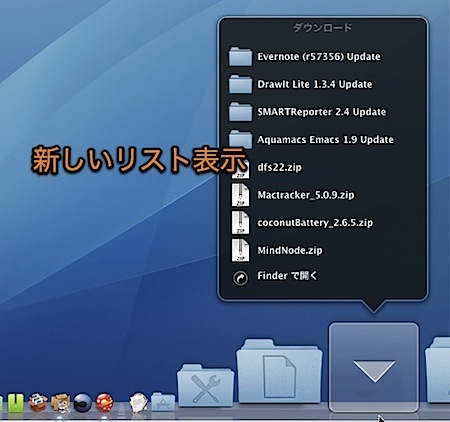450x422 pixels.
Task: Launch the red box with papers app
Action: [38, 402]
